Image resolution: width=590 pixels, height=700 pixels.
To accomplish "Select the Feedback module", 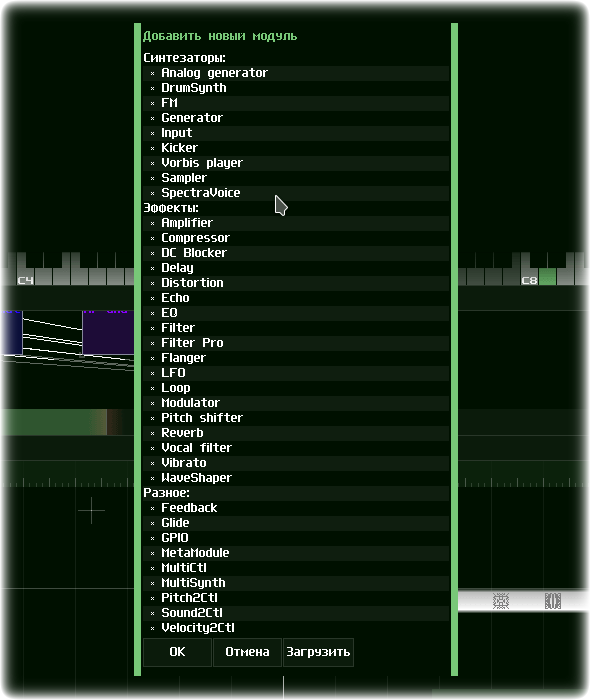I will (296, 508).
